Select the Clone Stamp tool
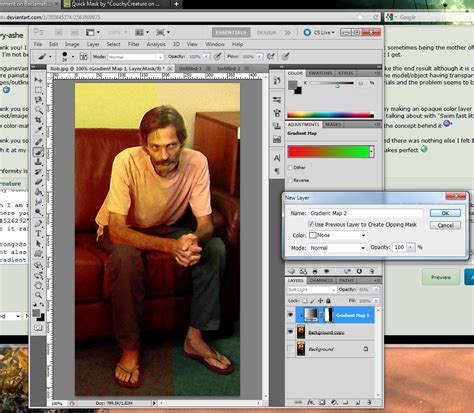Screen dimensions: 474x413 tap(38, 162)
